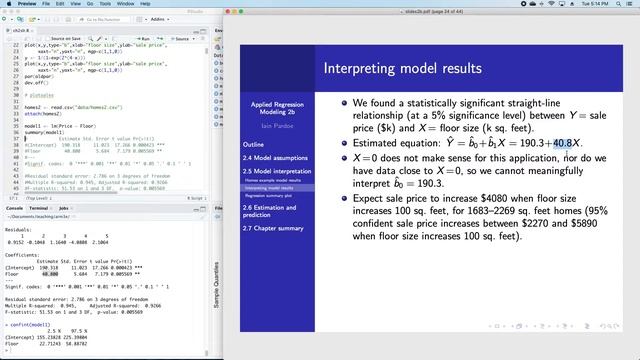Click the New Project icon in RStudio
640x360 pixels.
coord(20,19)
